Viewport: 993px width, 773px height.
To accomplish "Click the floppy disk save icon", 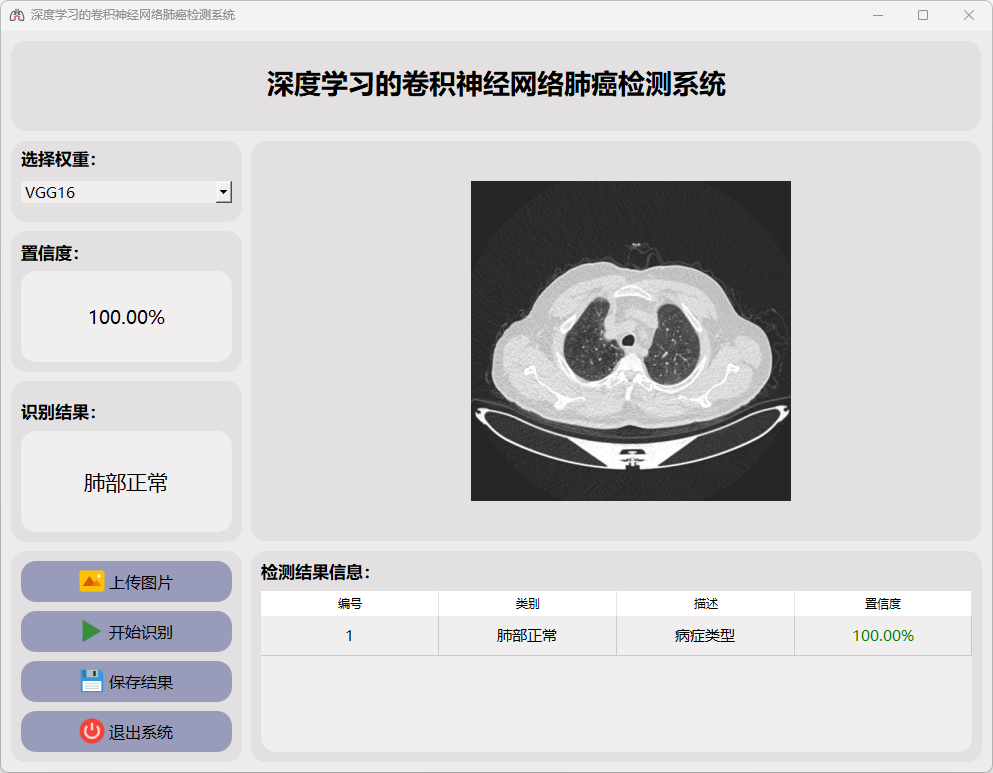I will (91, 682).
